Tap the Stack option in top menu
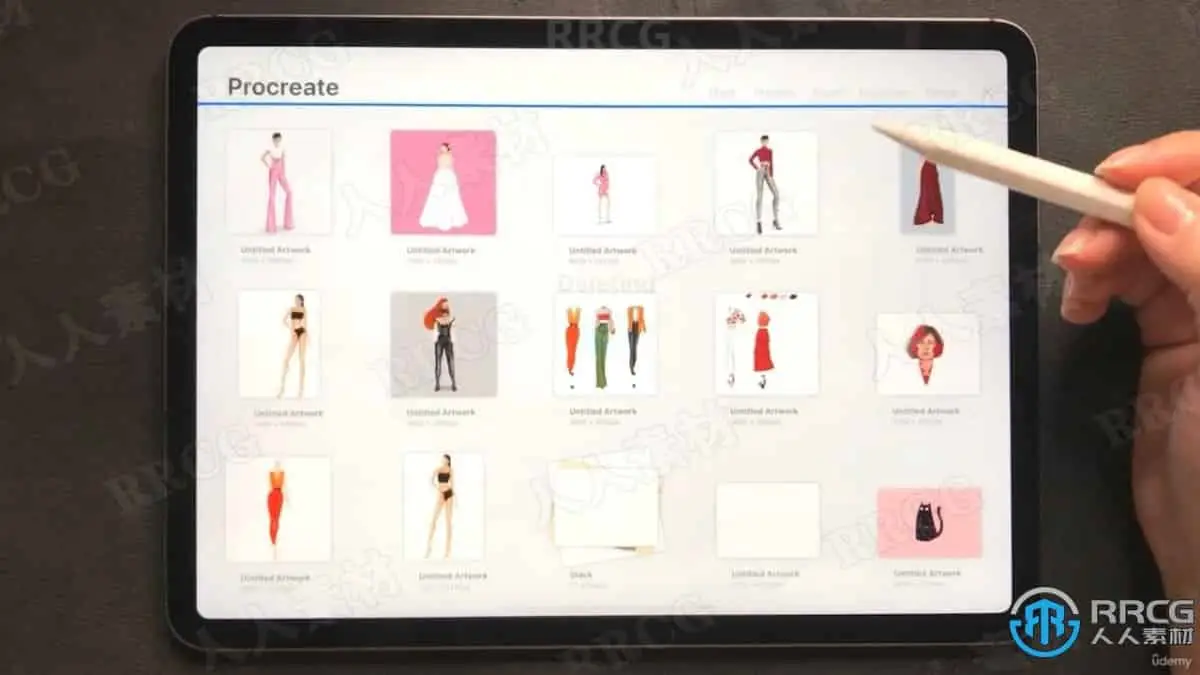This screenshot has height=675, width=1200. (722, 93)
